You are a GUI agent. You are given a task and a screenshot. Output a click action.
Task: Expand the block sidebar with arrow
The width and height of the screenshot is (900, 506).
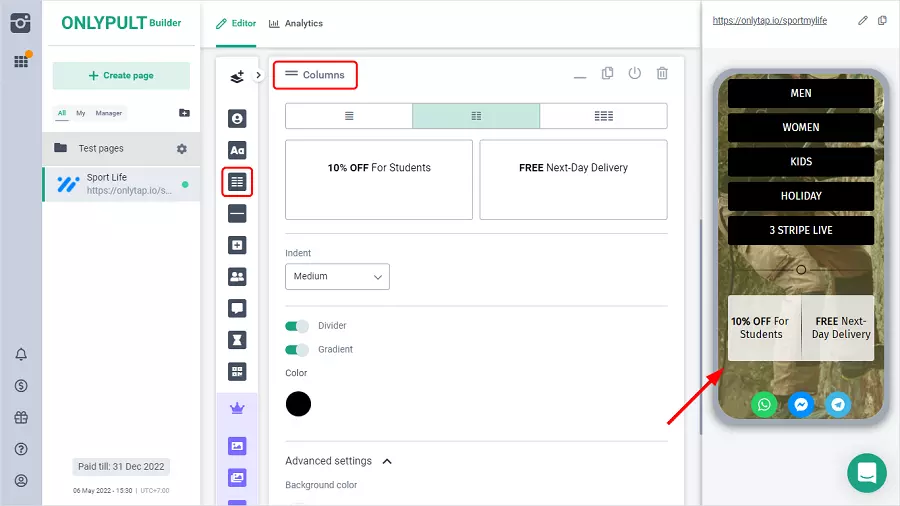pos(258,75)
